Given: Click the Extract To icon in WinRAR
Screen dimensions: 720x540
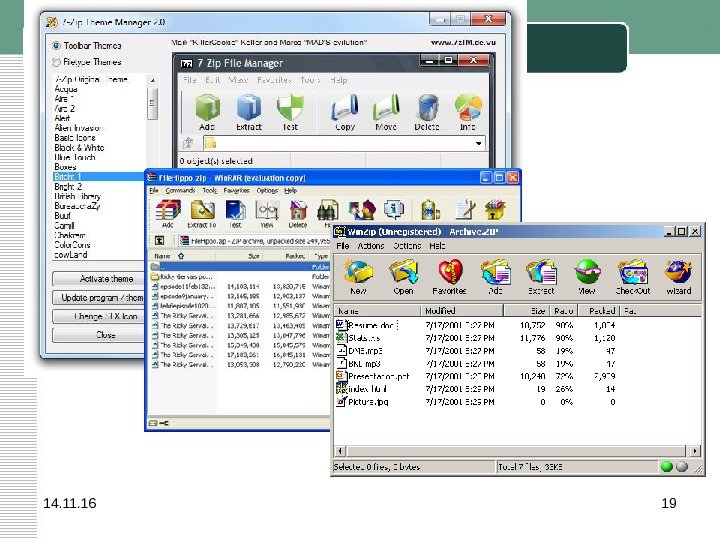Looking at the screenshot, I should click(x=202, y=210).
